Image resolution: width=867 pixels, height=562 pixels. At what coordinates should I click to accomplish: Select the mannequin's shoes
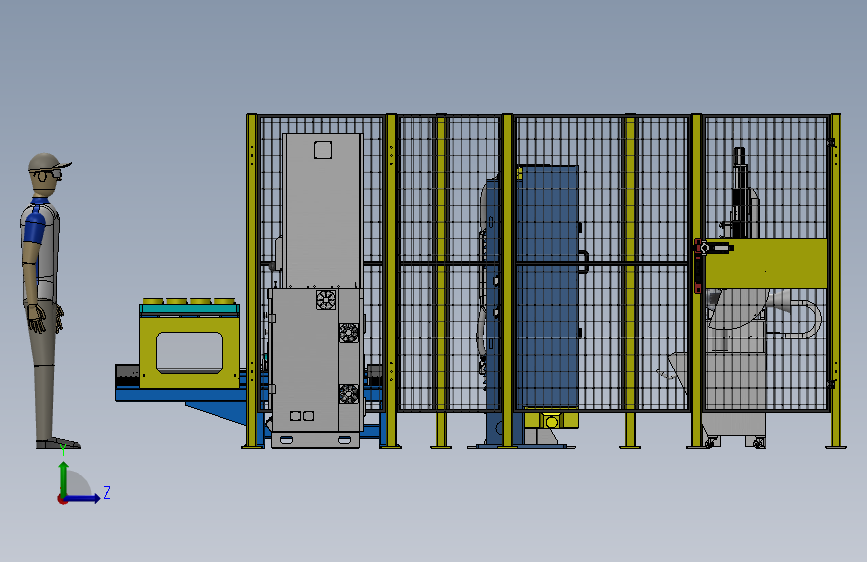[58, 444]
